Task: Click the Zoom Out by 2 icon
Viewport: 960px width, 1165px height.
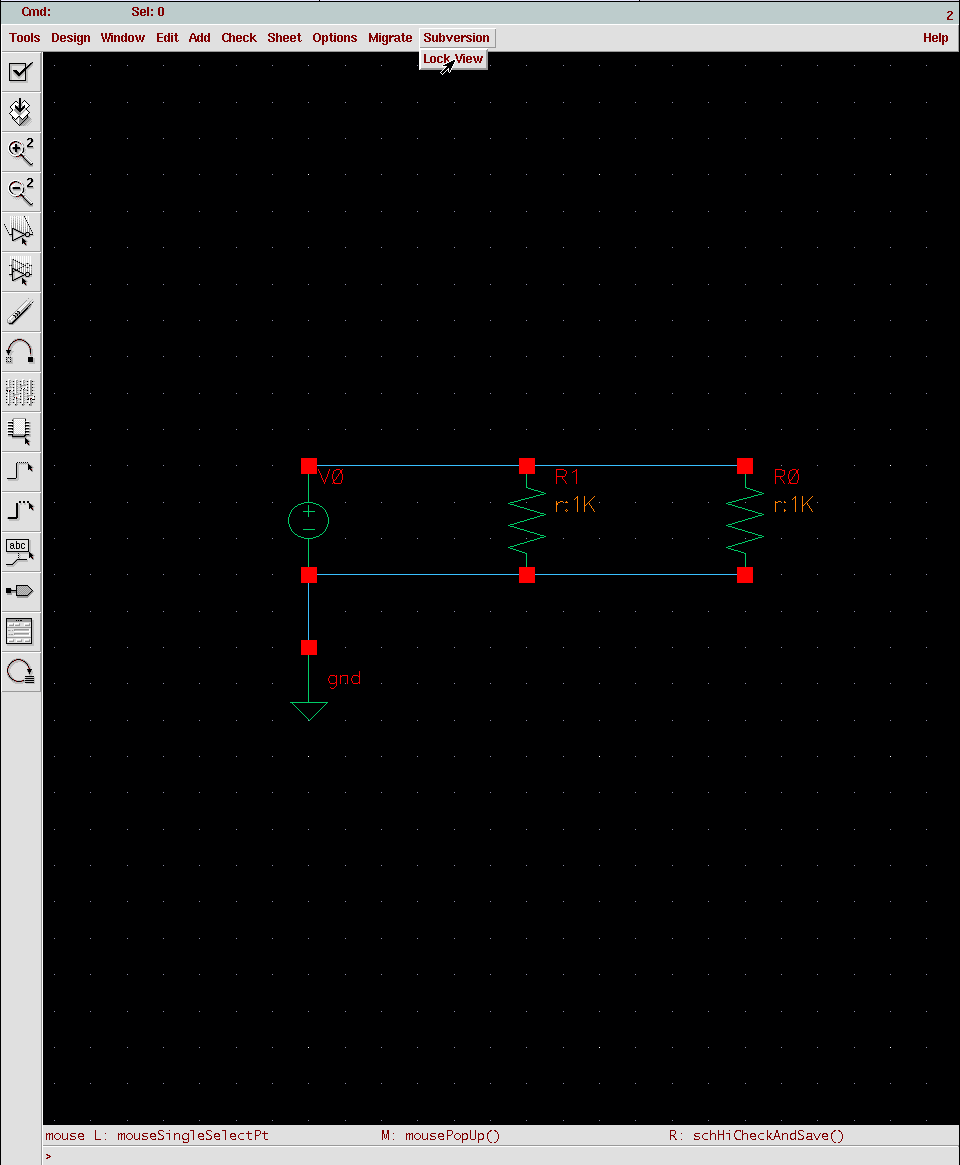Action: (20, 192)
